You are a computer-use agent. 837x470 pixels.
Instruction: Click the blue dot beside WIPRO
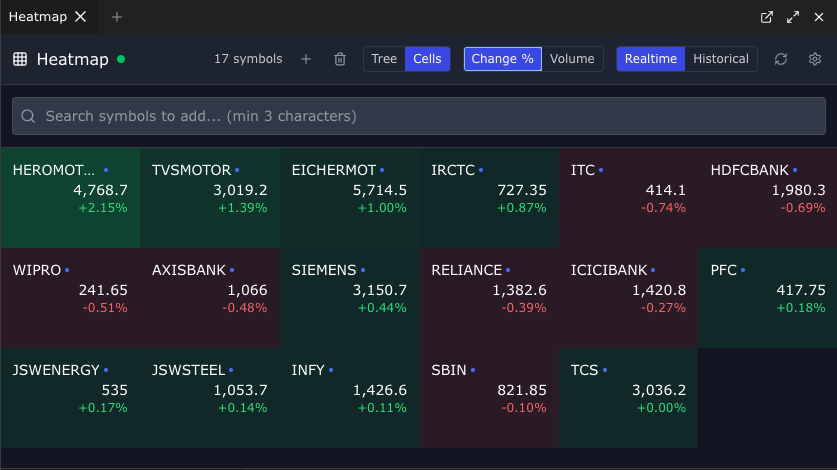tap(67, 270)
